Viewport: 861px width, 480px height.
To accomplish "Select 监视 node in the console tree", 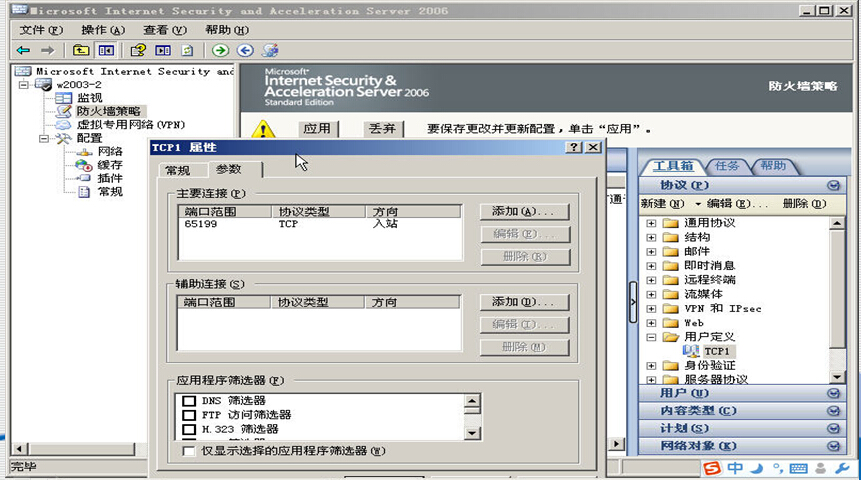I will 89,98.
